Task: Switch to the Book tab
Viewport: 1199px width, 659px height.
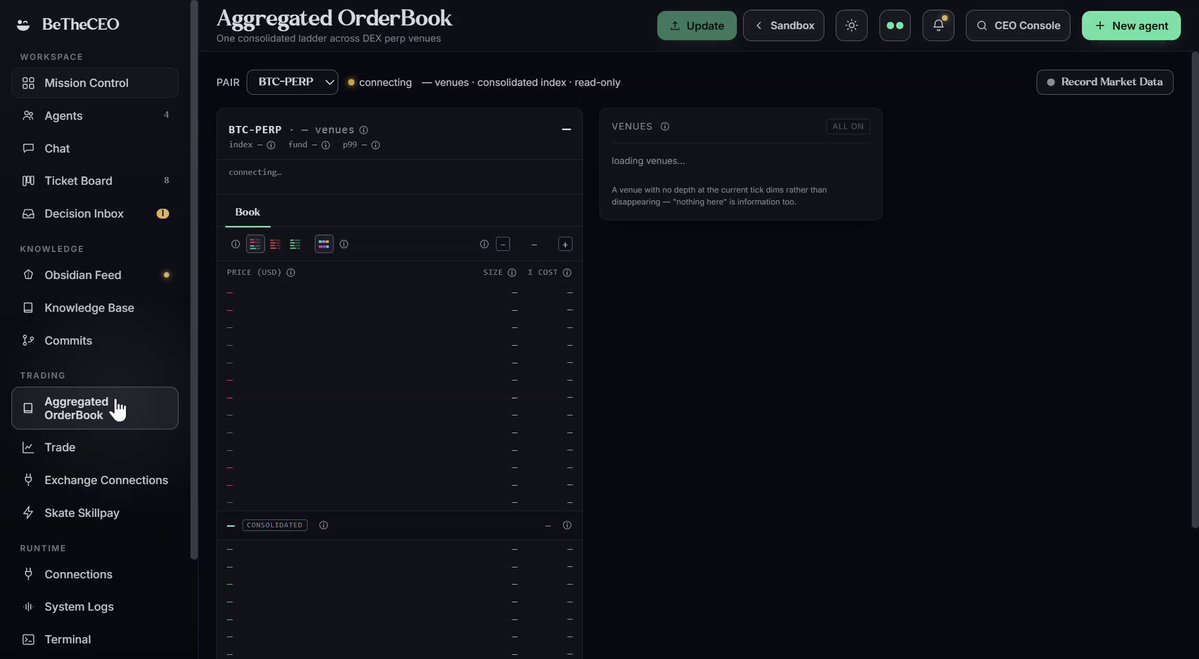Action: tap(248, 213)
